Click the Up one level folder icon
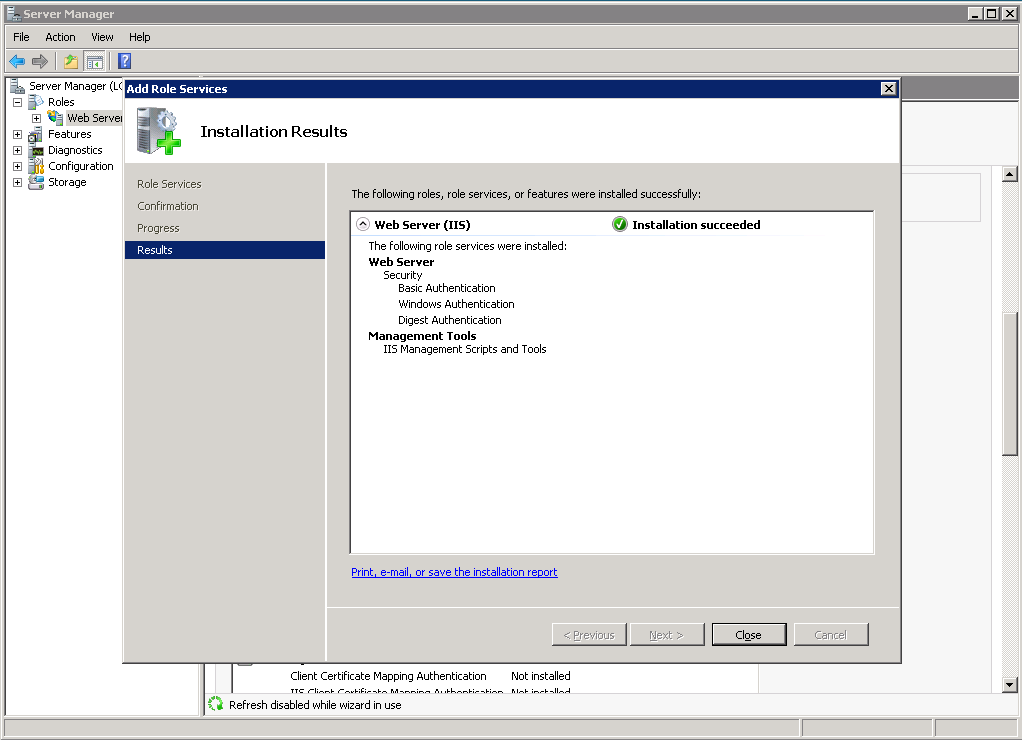This screenshot has height=740, width=1022. coord(70,61)
